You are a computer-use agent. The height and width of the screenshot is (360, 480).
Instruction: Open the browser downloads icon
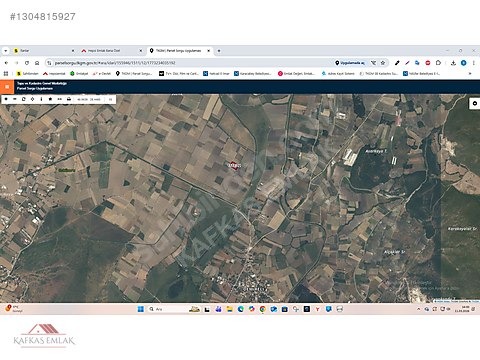click(453, 63)
